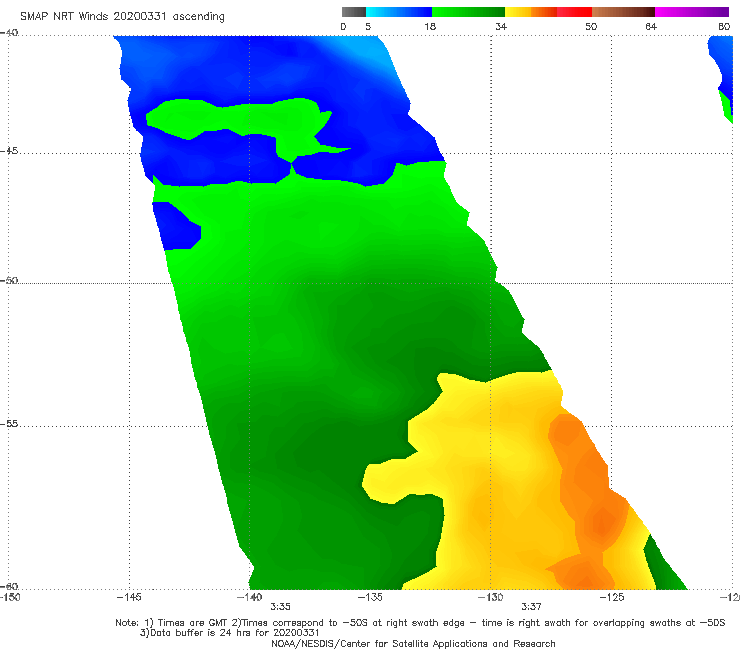Click the longitude label '-130'
The image size is (740, 650).
click(x=490, y=597)
